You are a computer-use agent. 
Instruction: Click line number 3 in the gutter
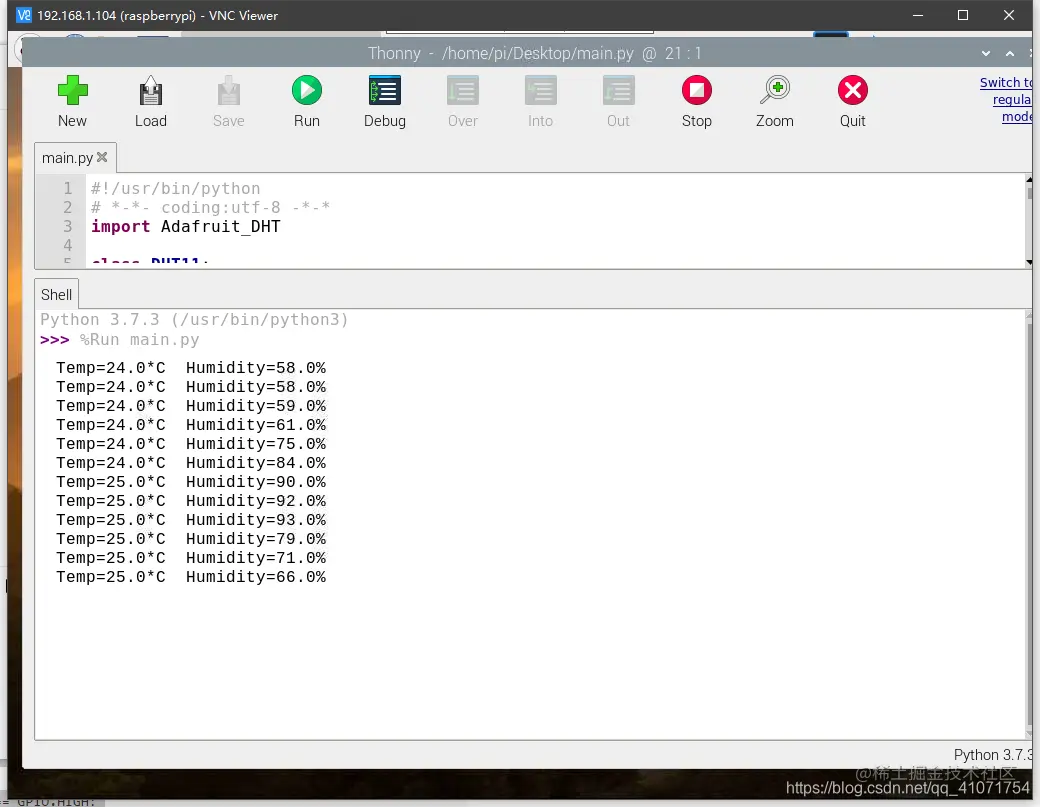(68, 227)
